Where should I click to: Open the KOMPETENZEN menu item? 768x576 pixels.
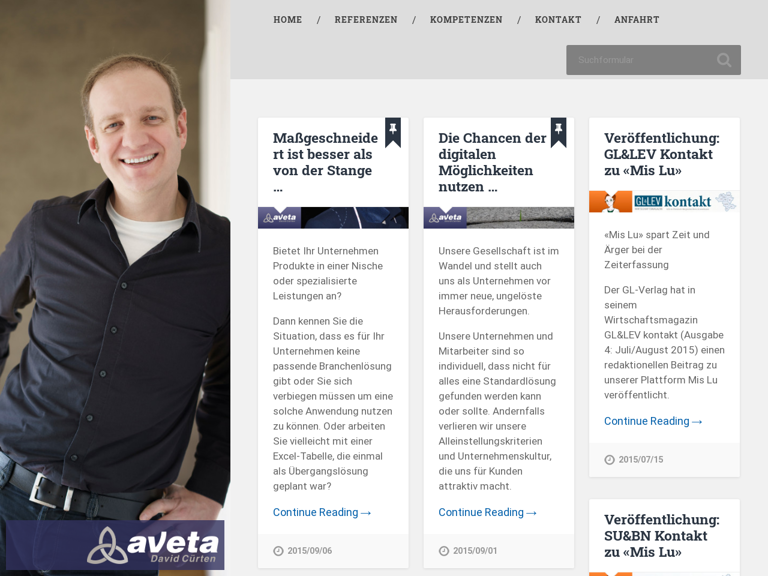(466, 20)
